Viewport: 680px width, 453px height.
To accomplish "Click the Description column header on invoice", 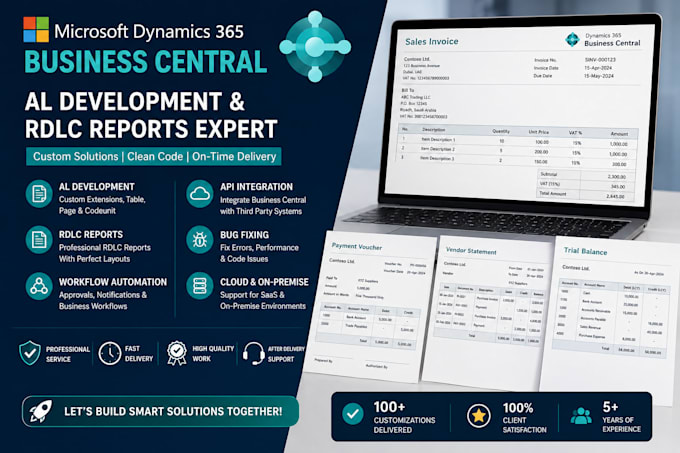I will 434,130.
